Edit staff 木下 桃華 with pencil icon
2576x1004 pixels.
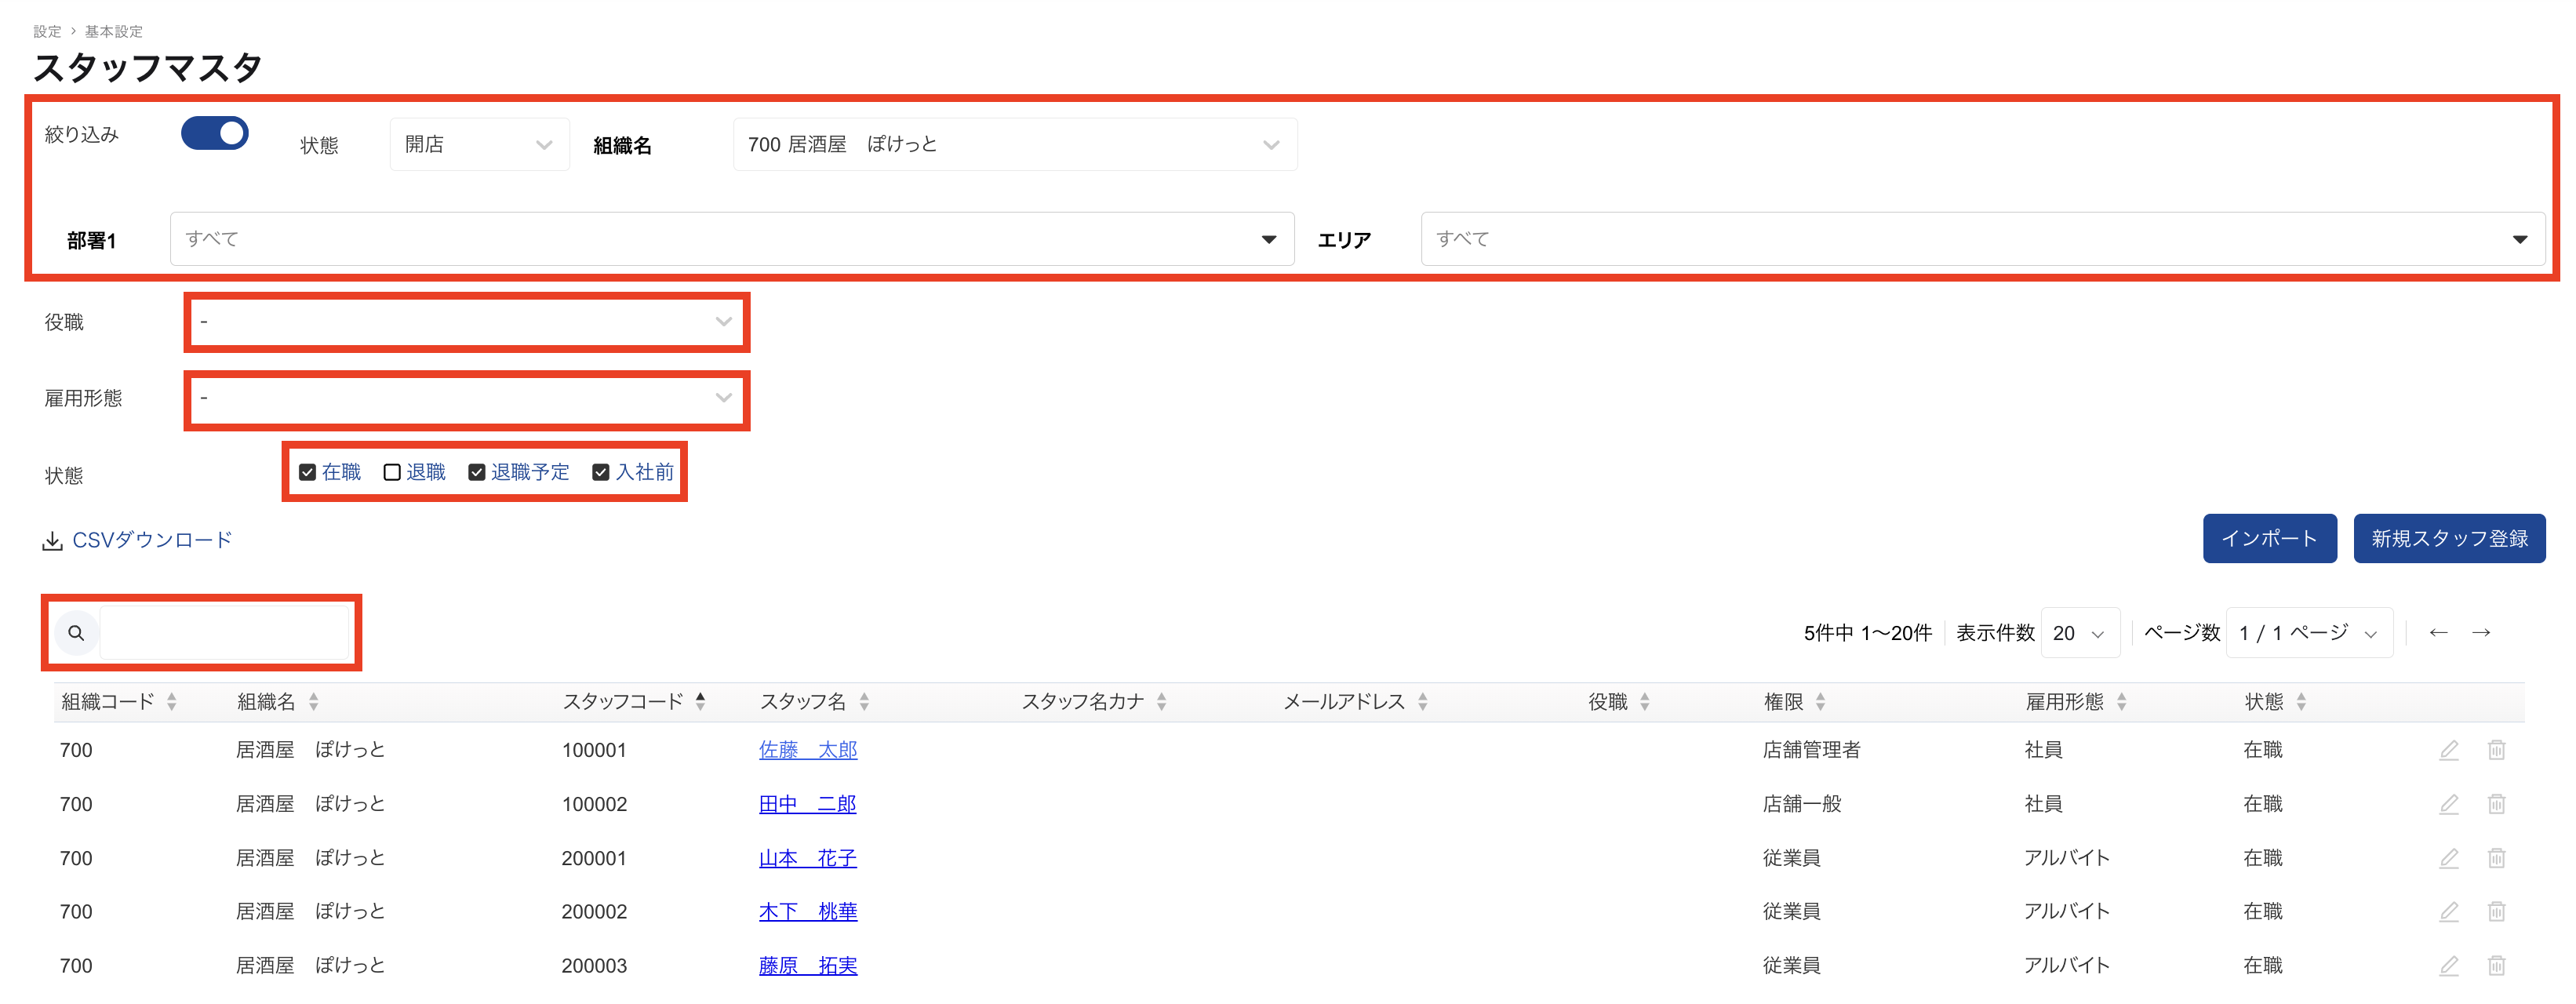click(2448, 912)
